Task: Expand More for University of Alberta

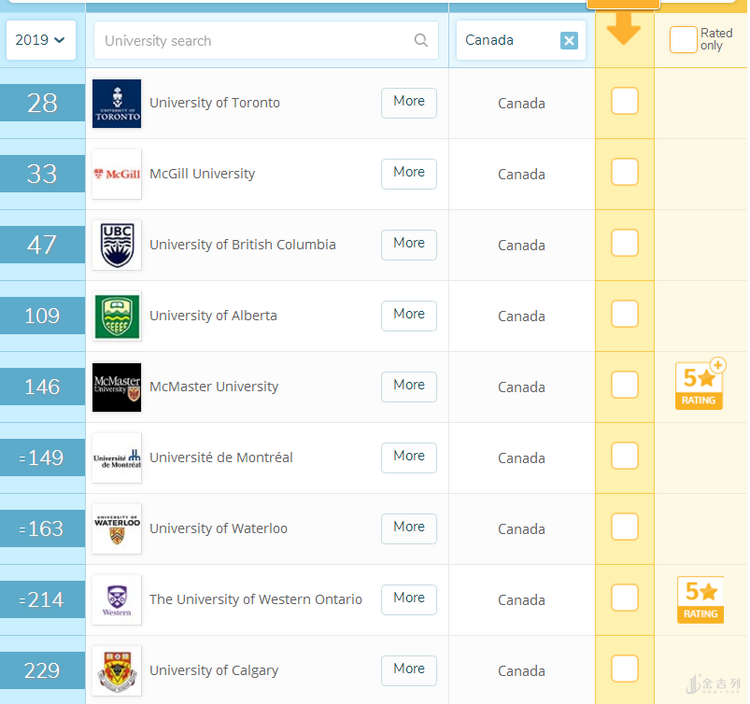Action: tap(409, 316)
